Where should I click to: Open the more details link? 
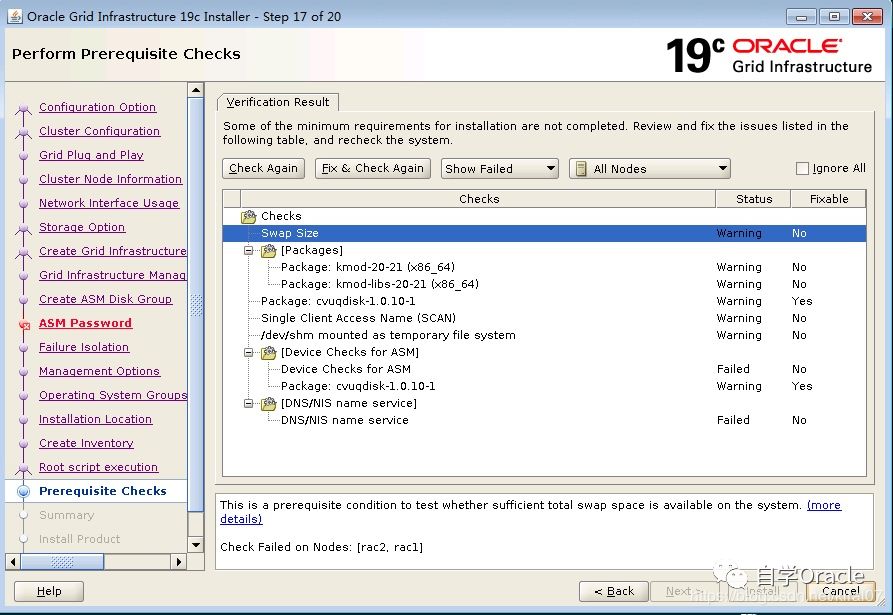click(823, 506)
